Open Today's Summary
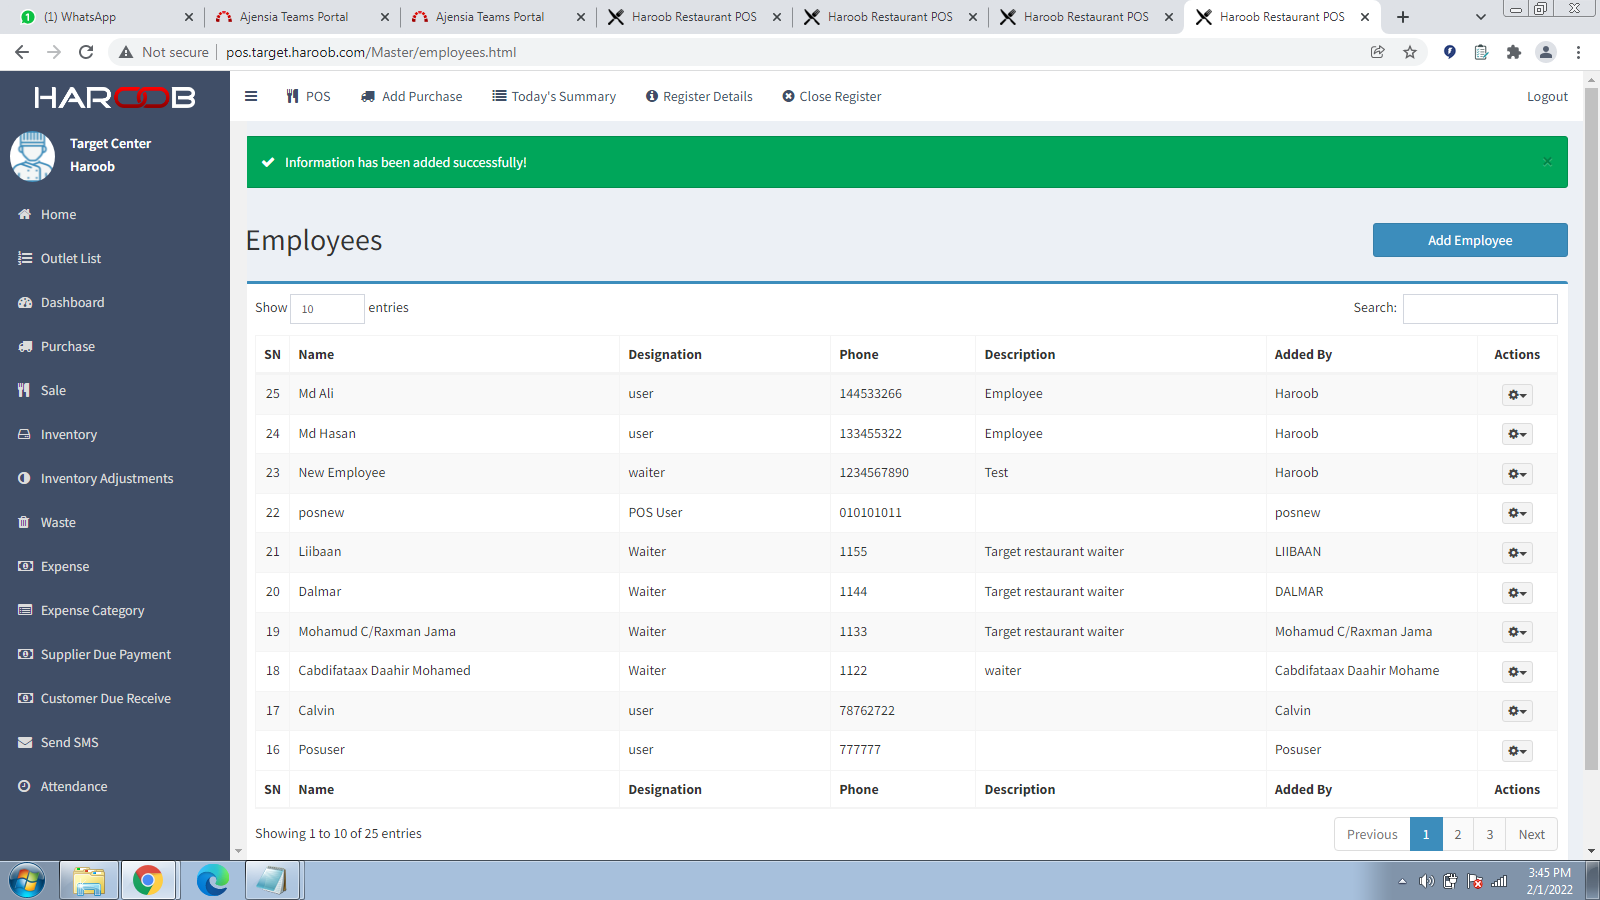This screenshot has width=1600, height=900. click(x=554, y=97)
